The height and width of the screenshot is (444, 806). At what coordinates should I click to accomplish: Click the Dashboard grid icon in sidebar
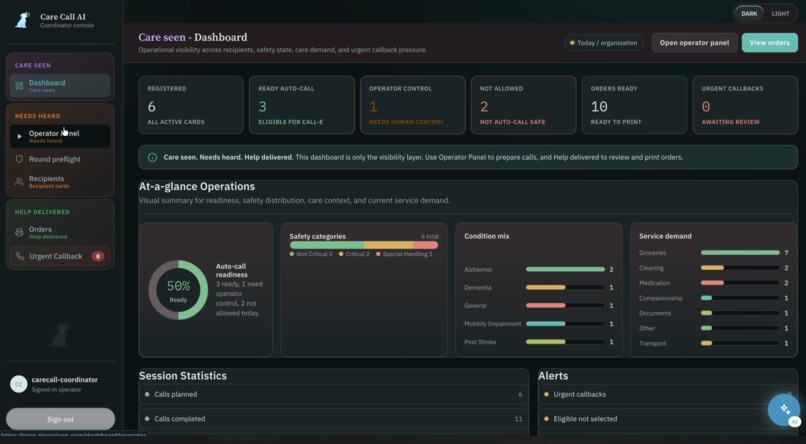pos(20,86)
